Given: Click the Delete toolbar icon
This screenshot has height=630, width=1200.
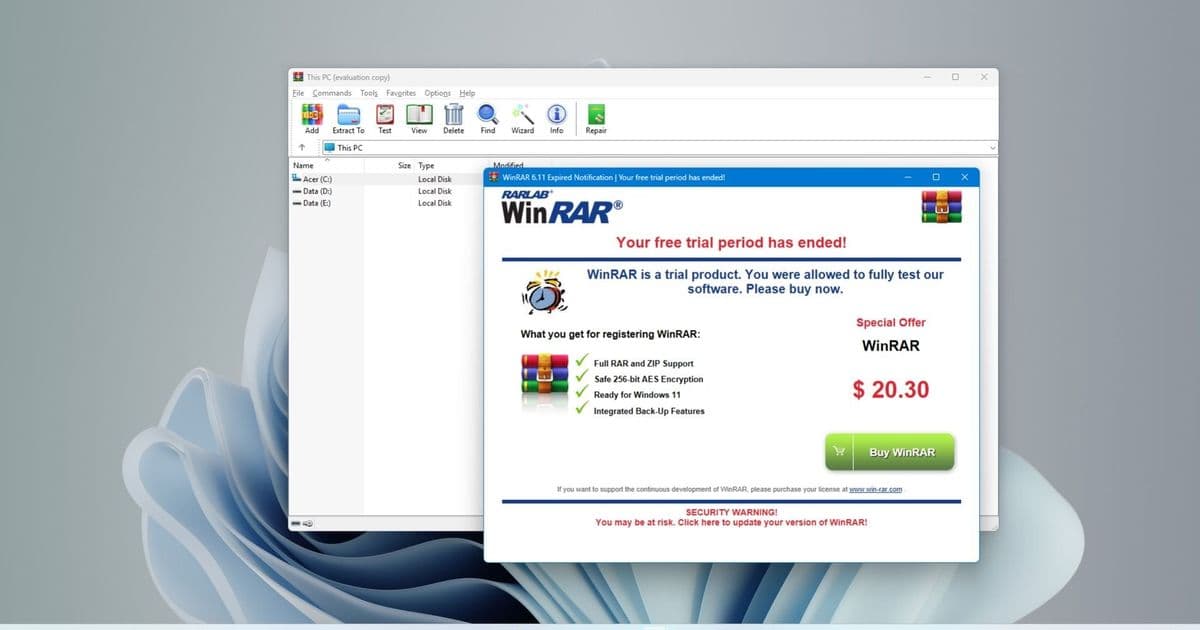Looking at the screenshot, I should pos(453,116).
